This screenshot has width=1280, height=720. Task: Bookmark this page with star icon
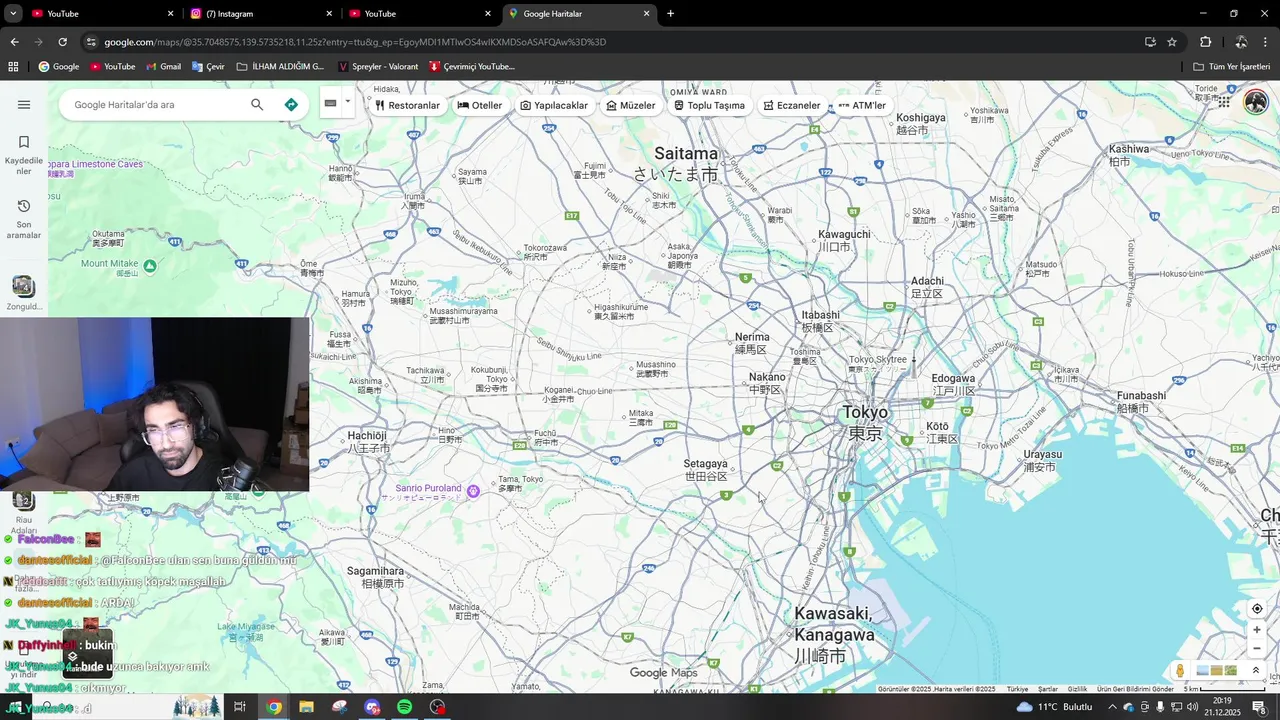1172,42
